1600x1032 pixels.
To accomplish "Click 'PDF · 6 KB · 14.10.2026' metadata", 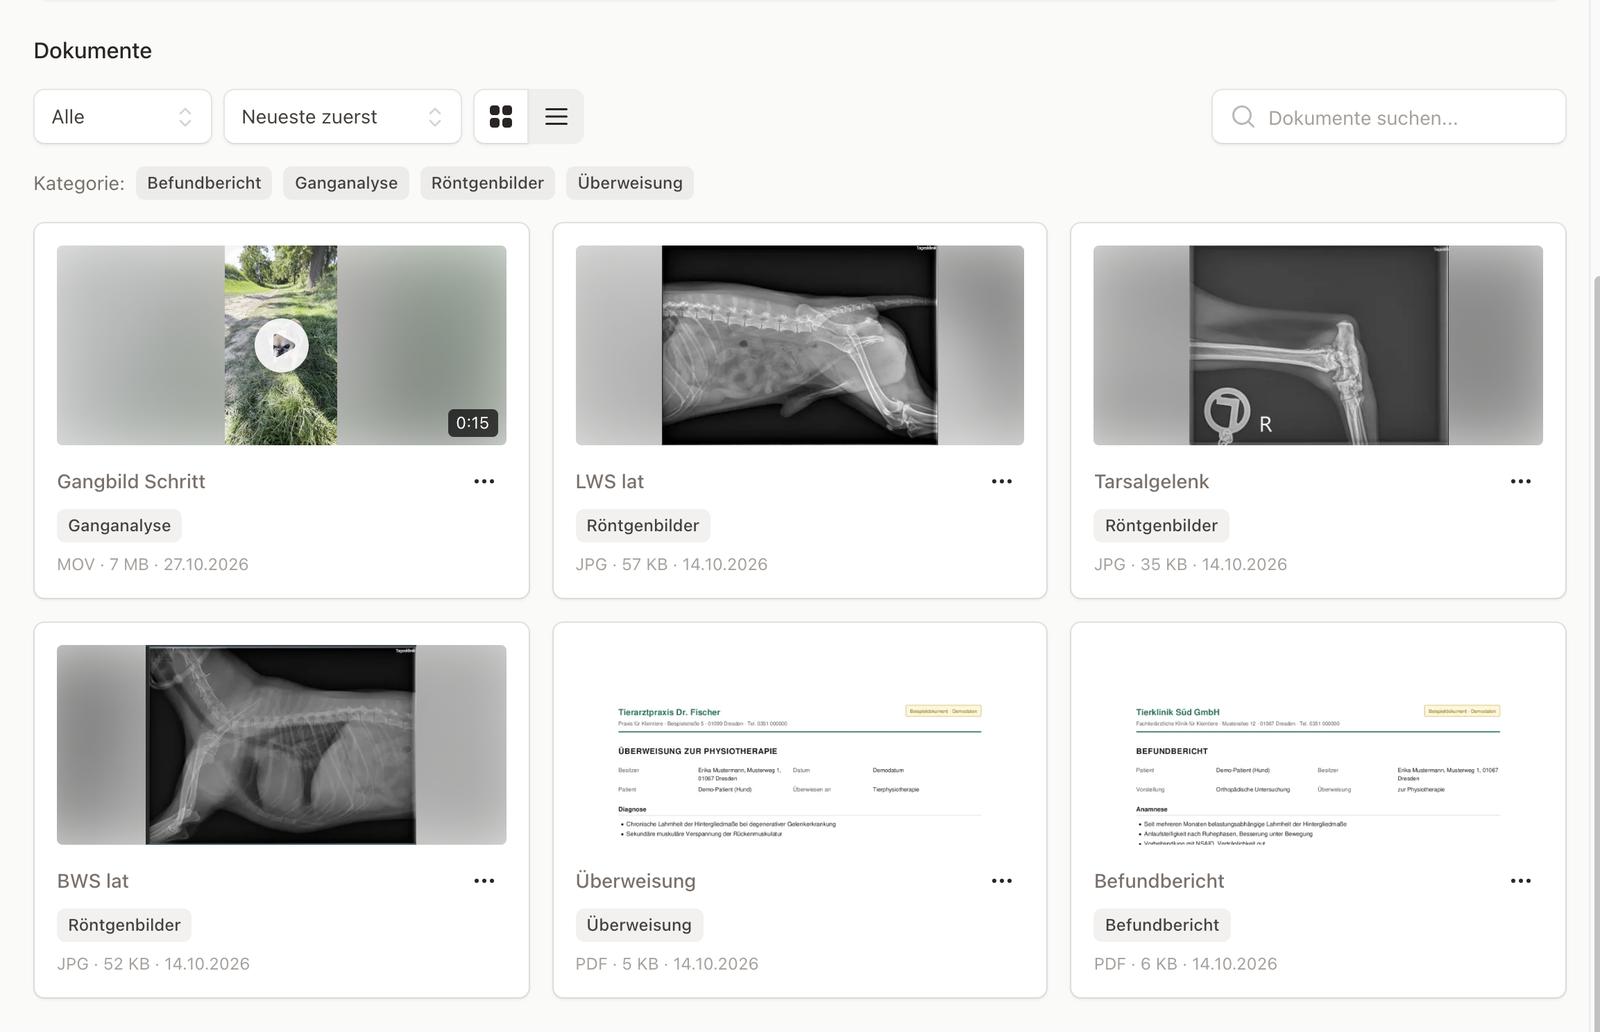I will tap(1185, 964).
